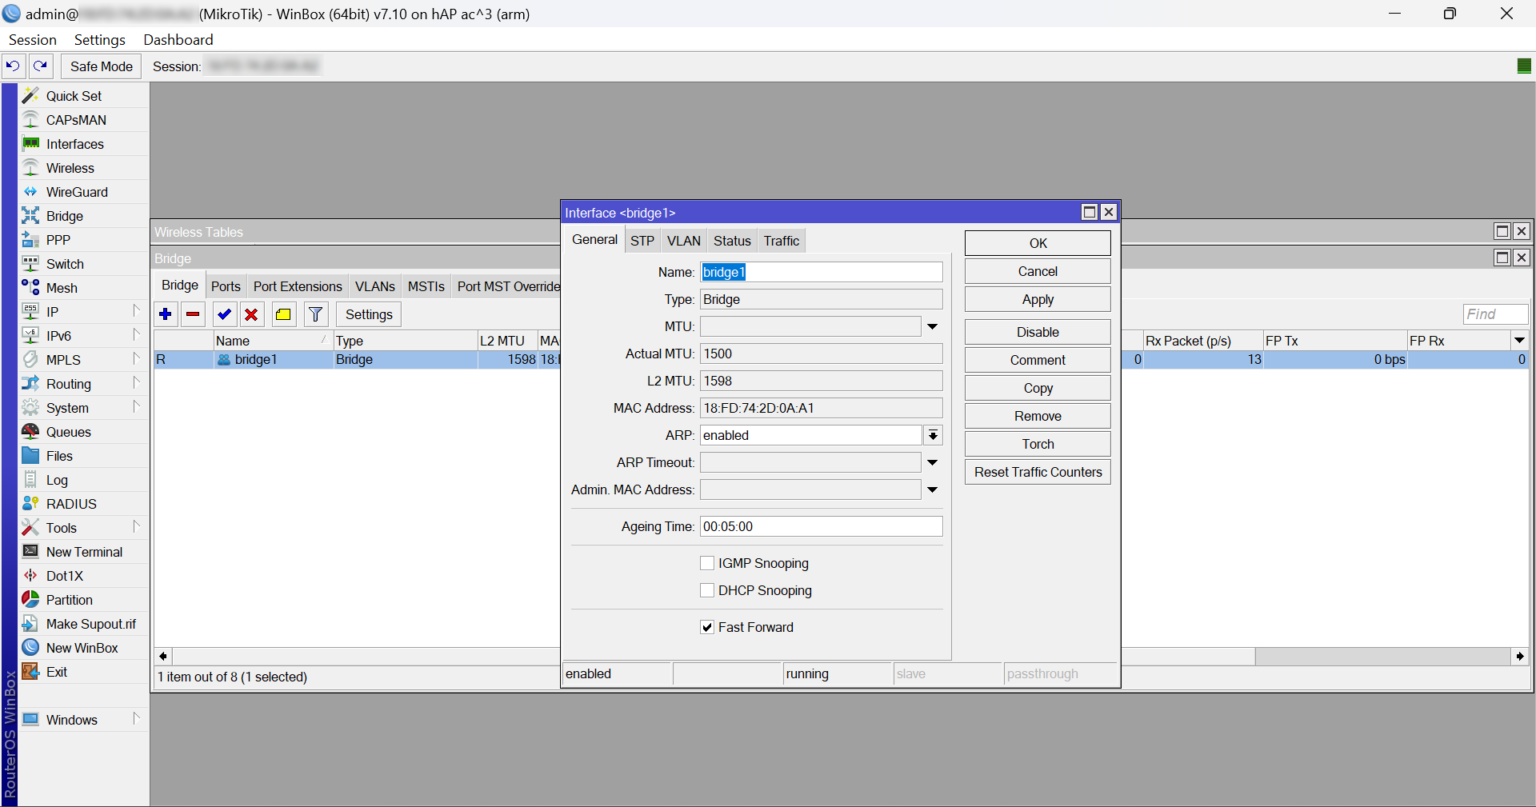The image size is (1536, 807).
Task: Open the ARP dropdown
Action: point(931,434)
